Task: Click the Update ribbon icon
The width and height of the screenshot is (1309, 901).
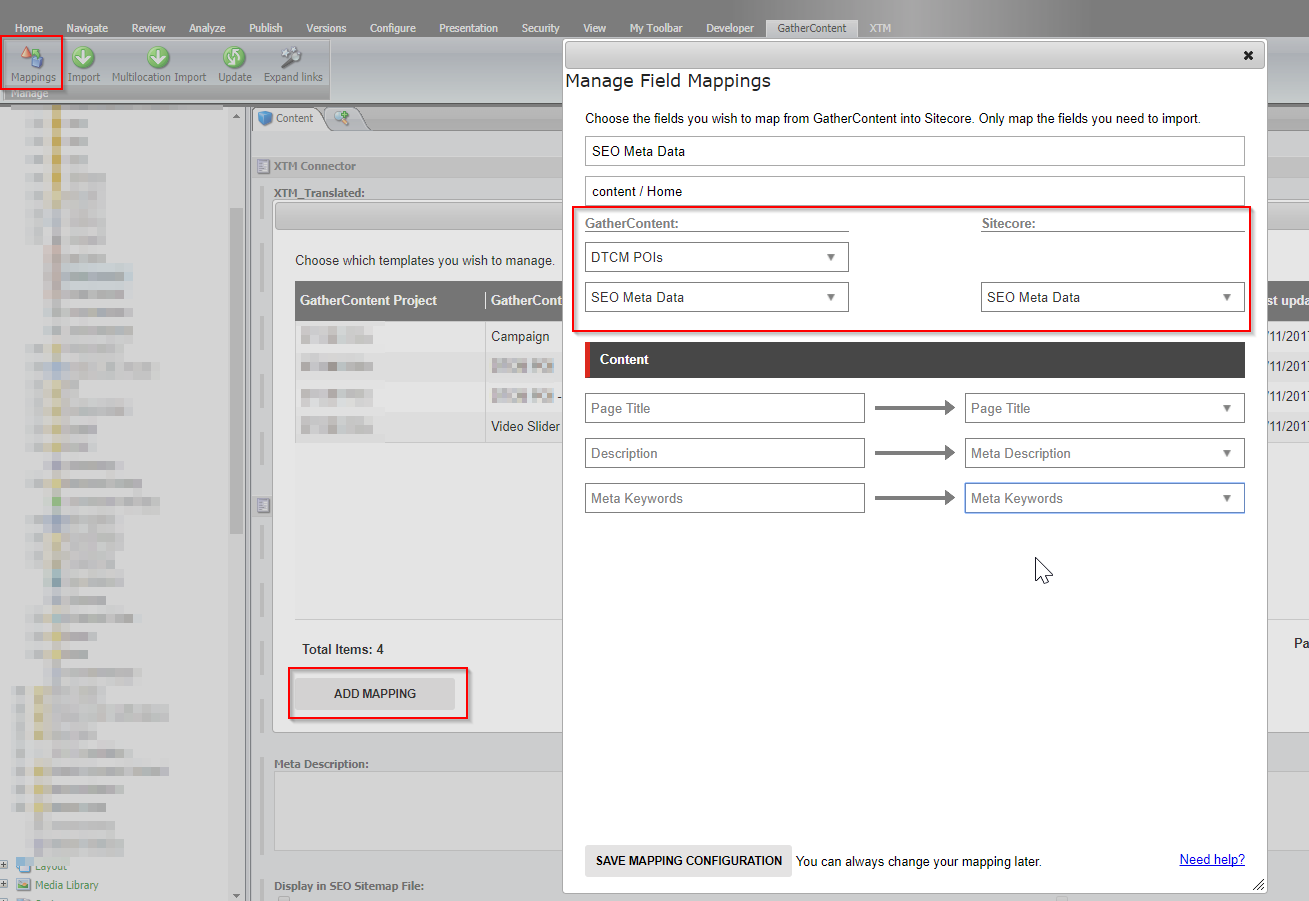Action: pyautogui.click(x=235, y=63)
